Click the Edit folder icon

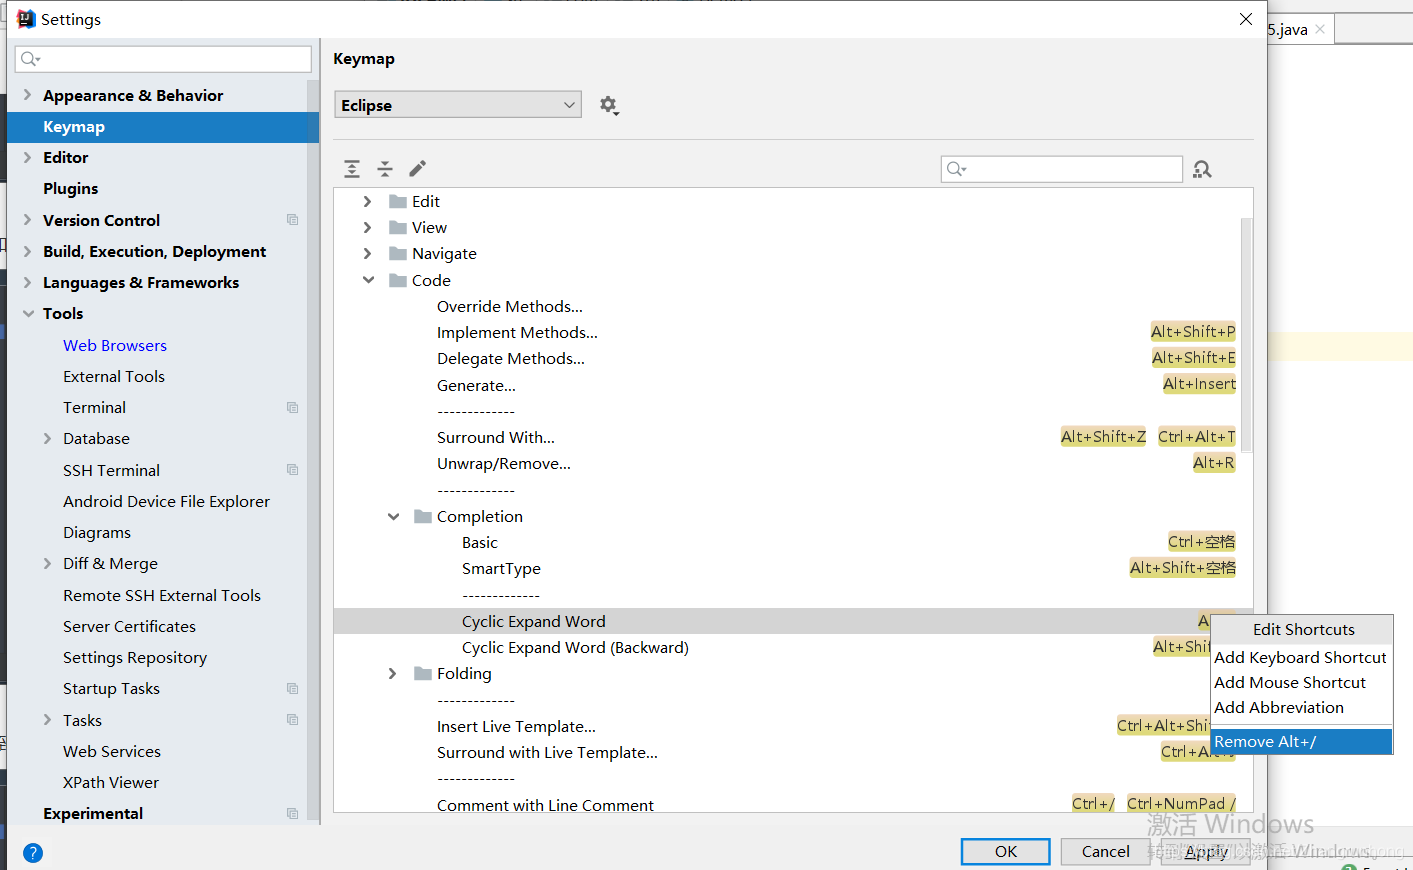pos(398,201)
